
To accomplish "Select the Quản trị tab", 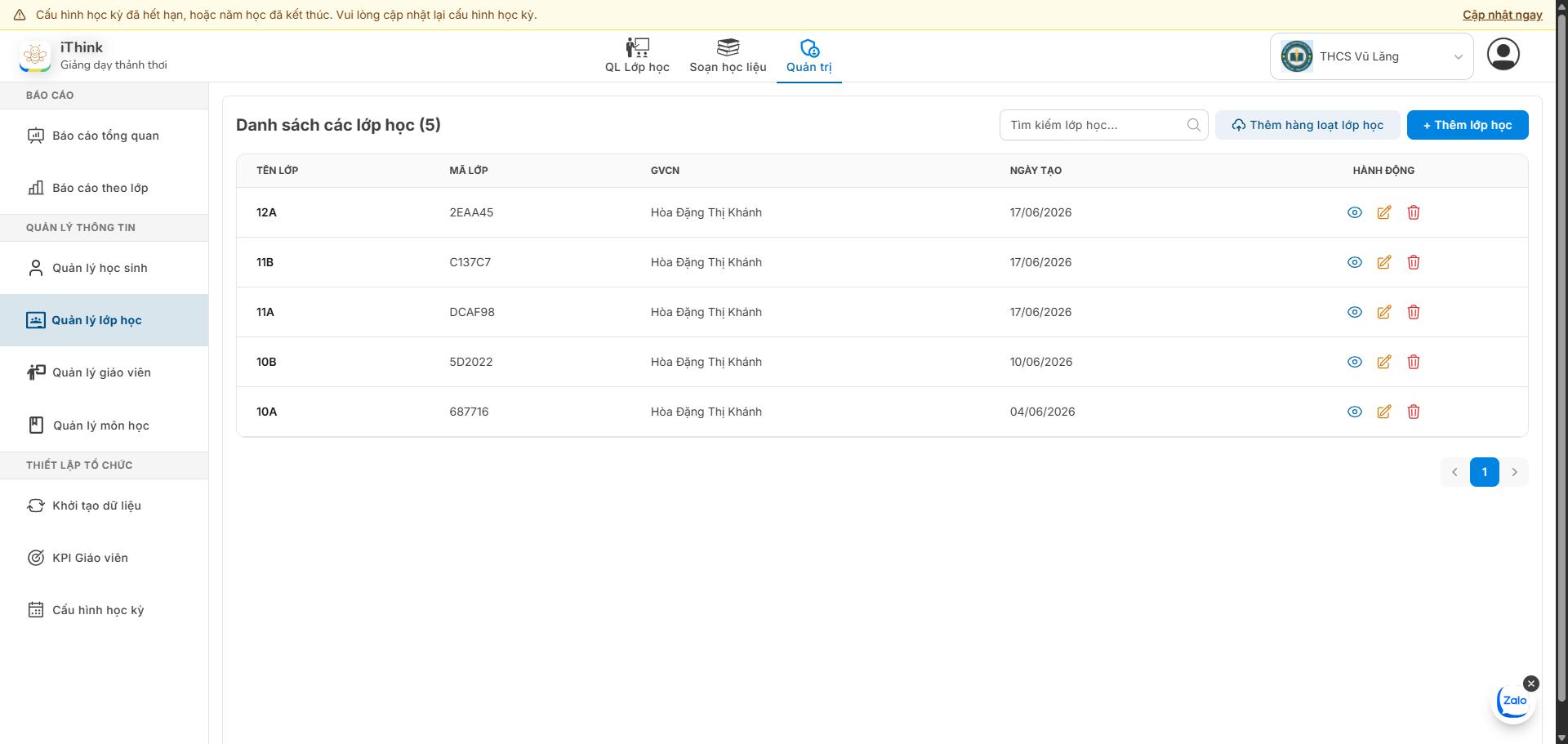I will (x=809, y=56).
